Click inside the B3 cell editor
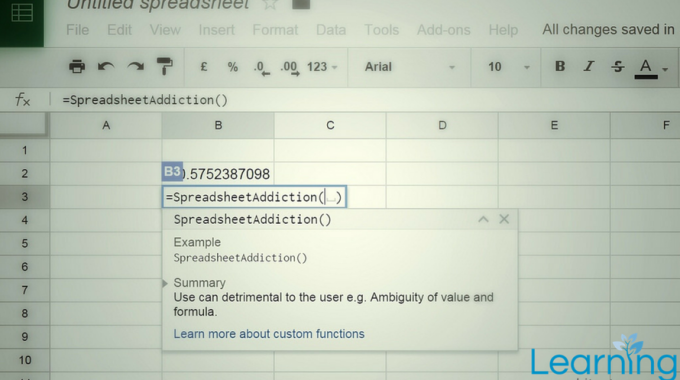Screen dimensions: 680x380 point(254,197)
